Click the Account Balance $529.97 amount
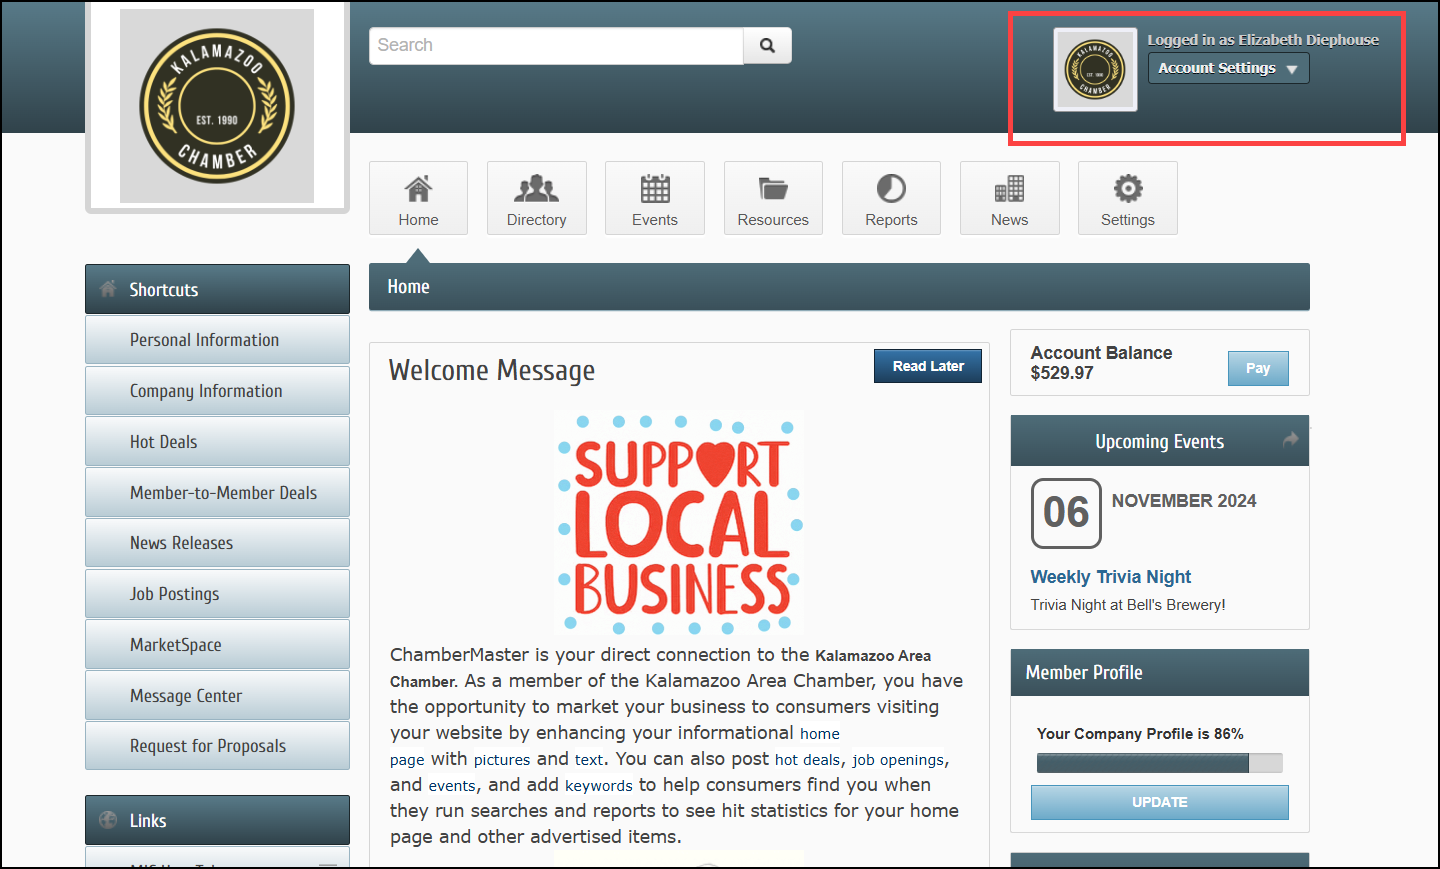 1062,373
